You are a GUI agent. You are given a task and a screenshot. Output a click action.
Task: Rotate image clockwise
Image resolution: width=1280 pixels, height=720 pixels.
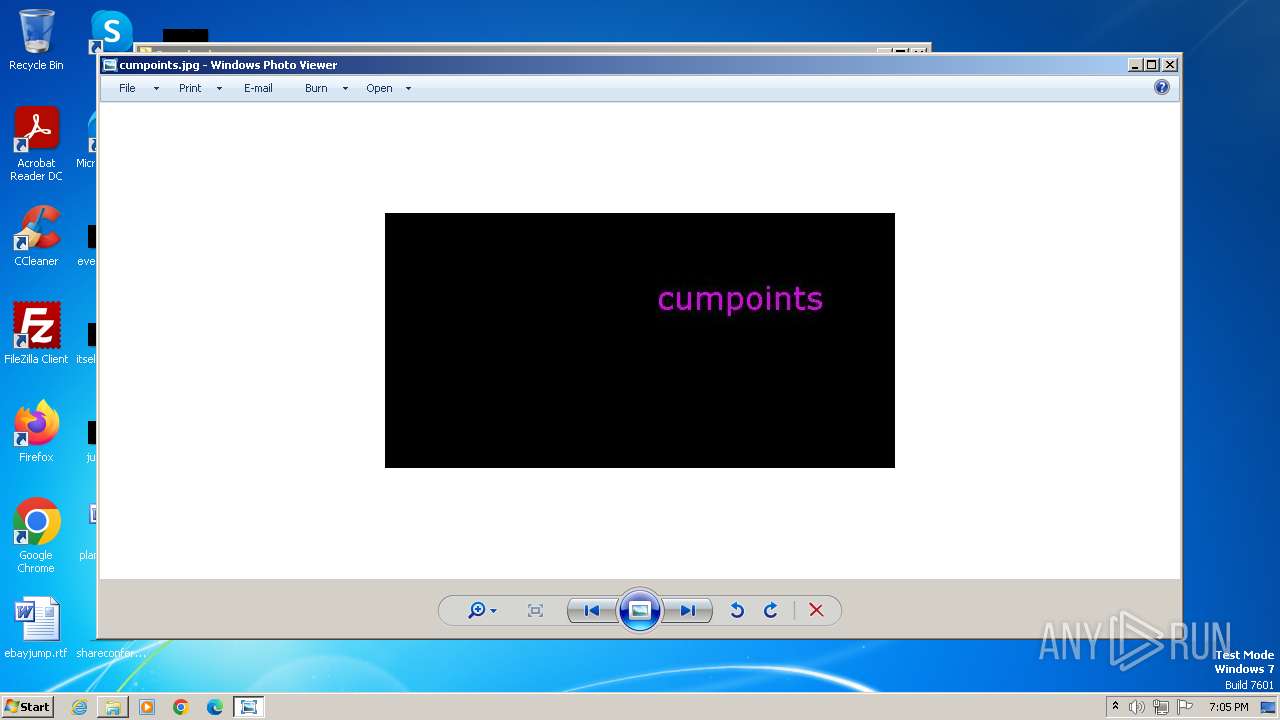[771, 610]
